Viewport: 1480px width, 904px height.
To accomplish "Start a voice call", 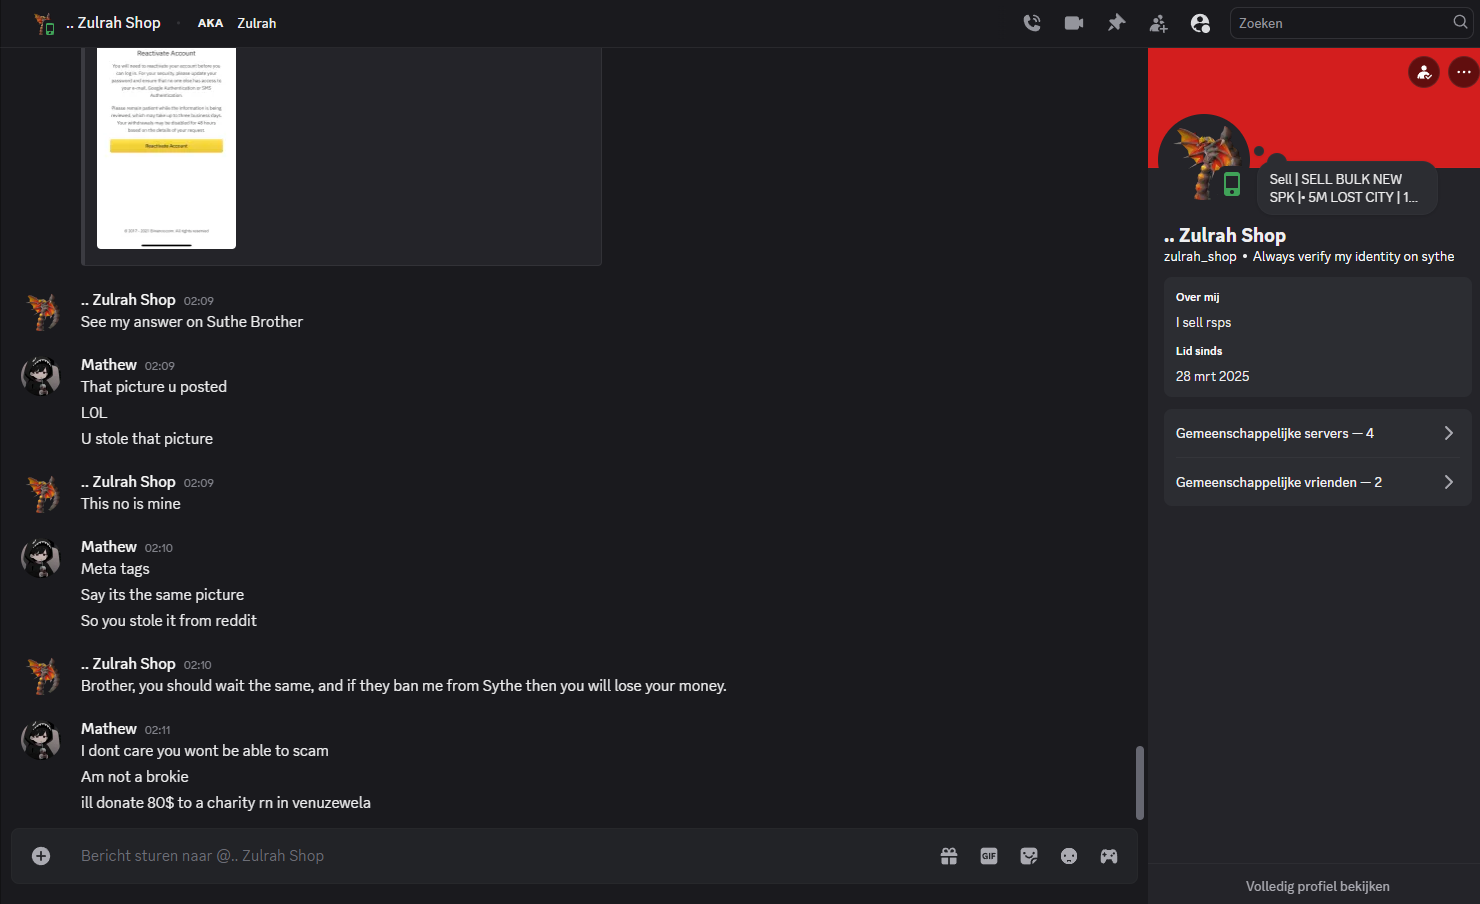I will point(1032,23).
